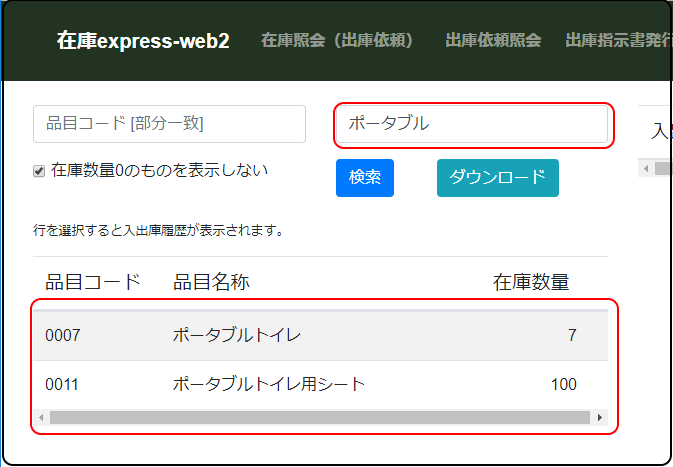
Task: Click the stock quantity 100 cell
Action: (563, 384)
